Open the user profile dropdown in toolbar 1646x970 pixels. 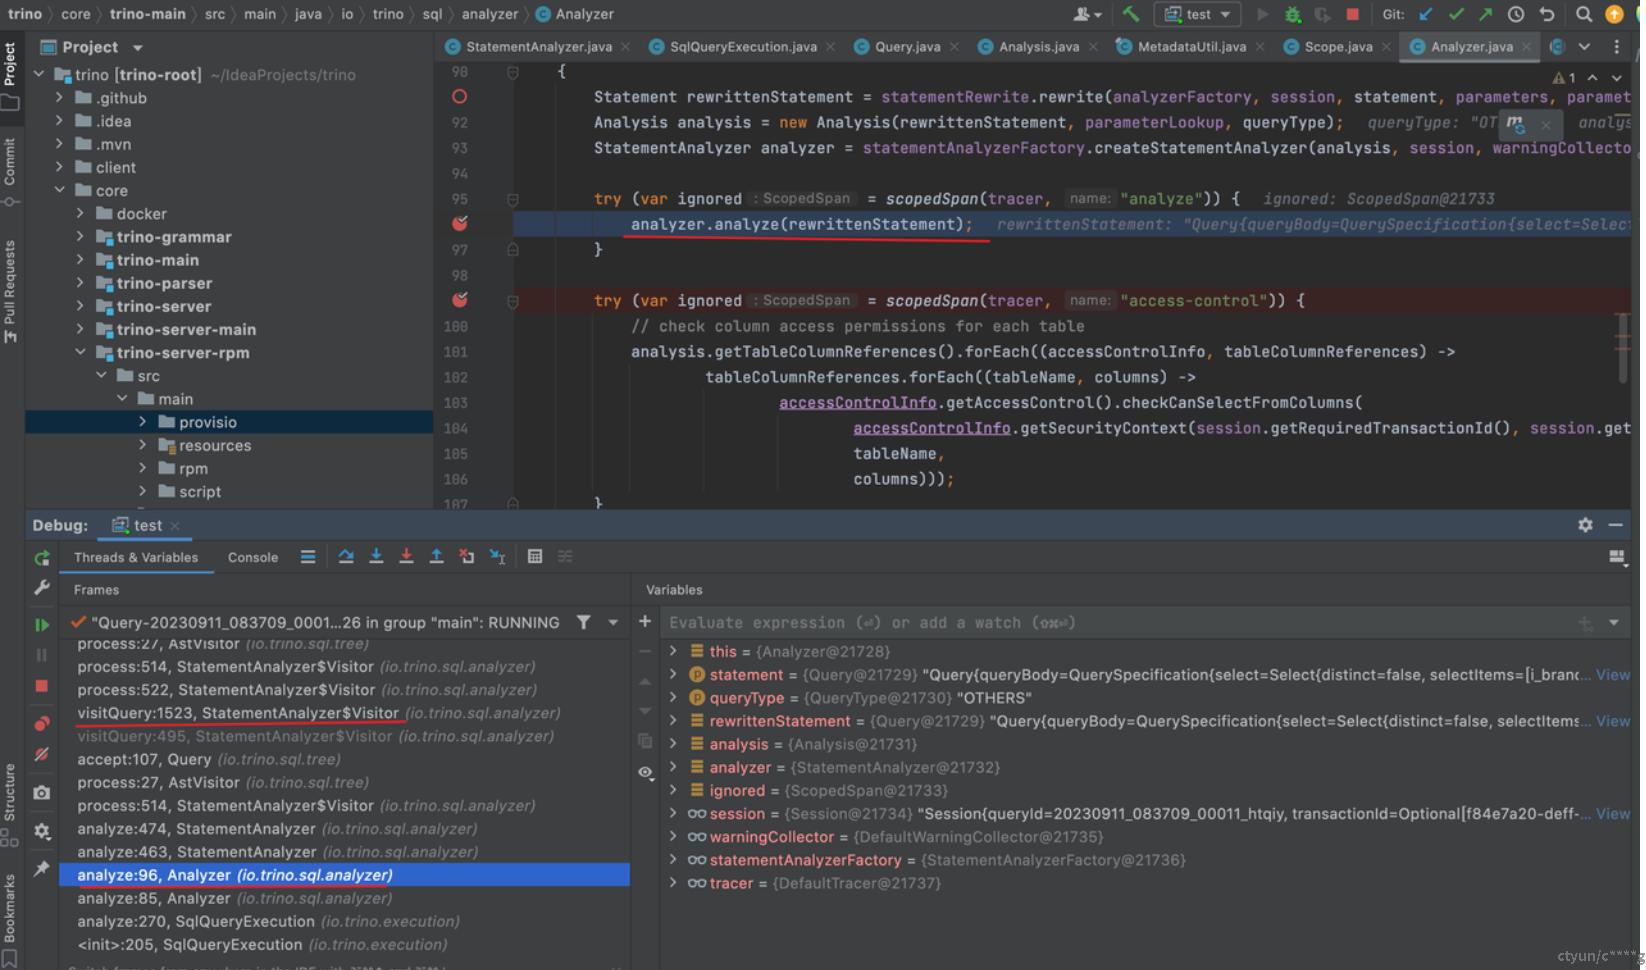tap(1087, 14)
